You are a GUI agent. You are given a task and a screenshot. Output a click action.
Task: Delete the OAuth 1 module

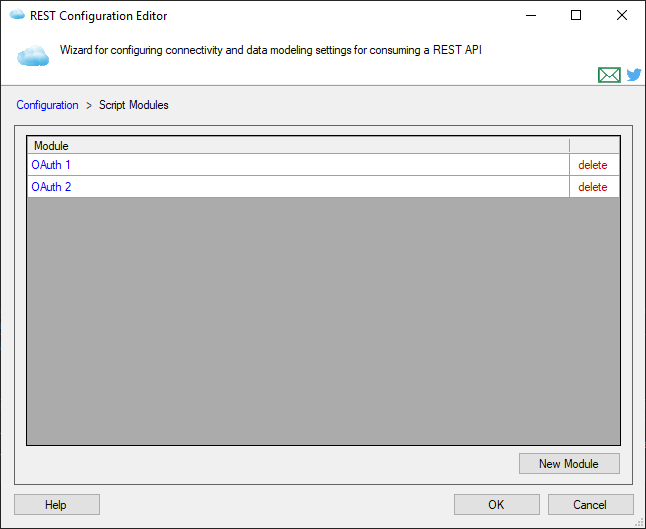tap(592, 165)
